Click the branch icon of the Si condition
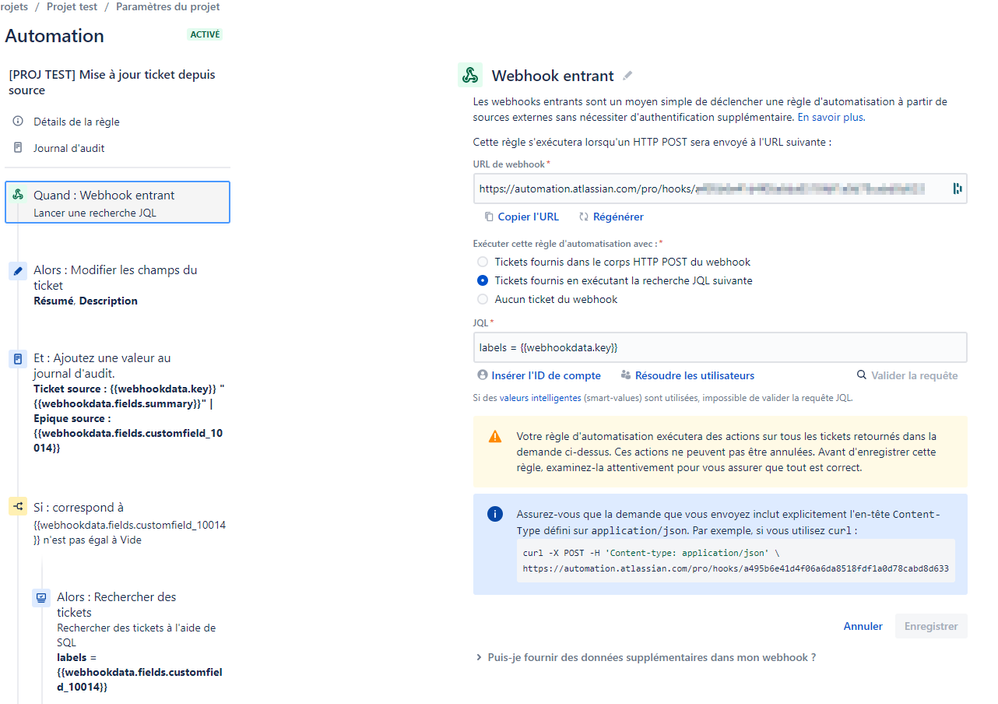The width and height of the screenshot is (998, 704). tap(18, 507)
